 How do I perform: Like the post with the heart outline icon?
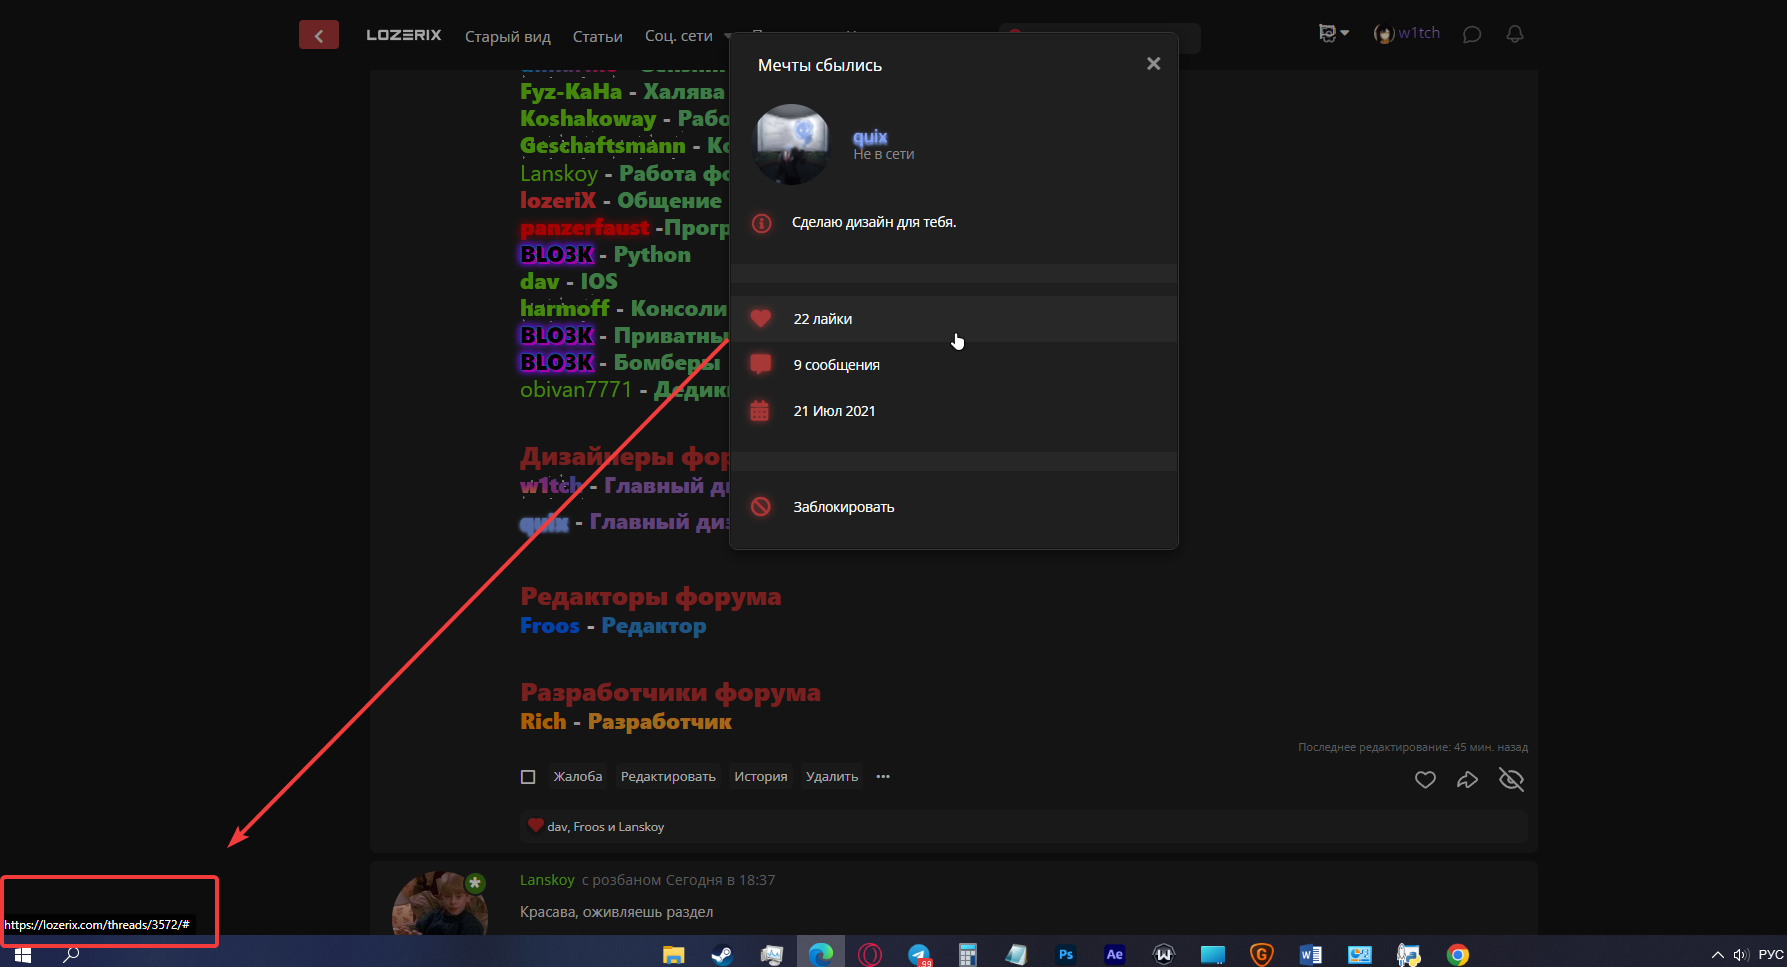[x=1425, y=780]
